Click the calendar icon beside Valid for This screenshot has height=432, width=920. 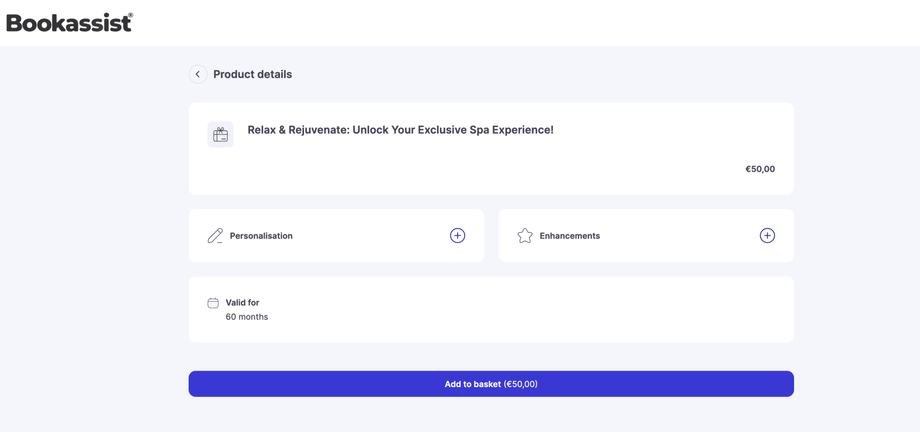tap(213, 303)
